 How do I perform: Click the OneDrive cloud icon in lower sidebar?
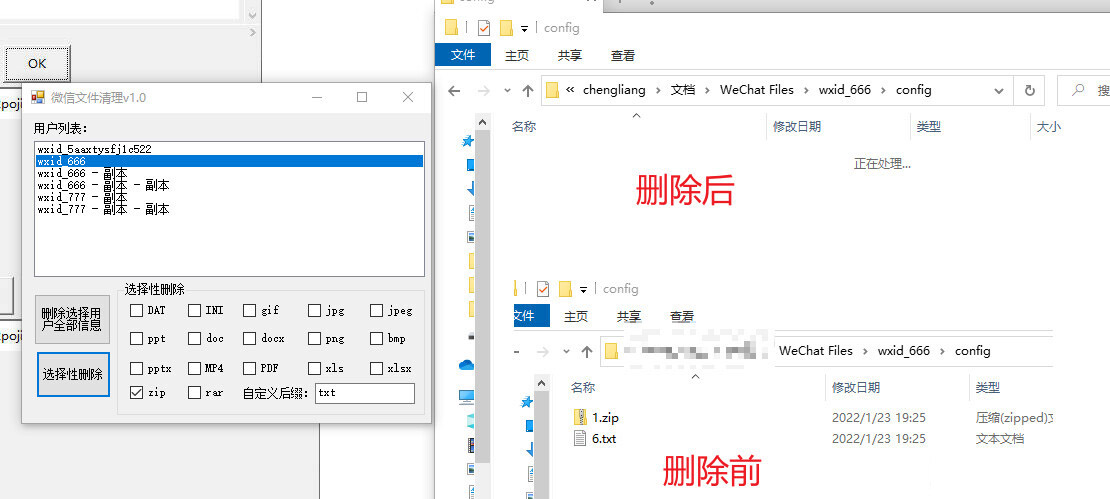[x=467, y=365]
